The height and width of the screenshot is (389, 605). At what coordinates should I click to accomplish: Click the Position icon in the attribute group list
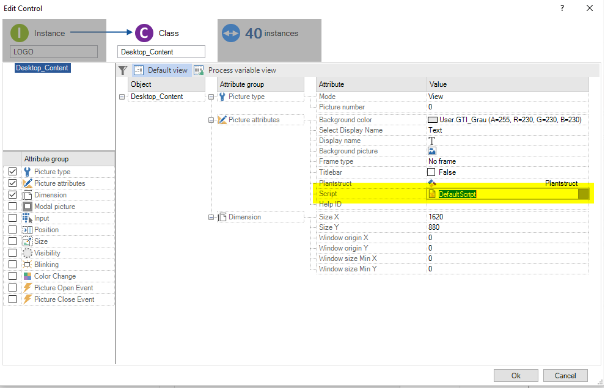(27, 230)
